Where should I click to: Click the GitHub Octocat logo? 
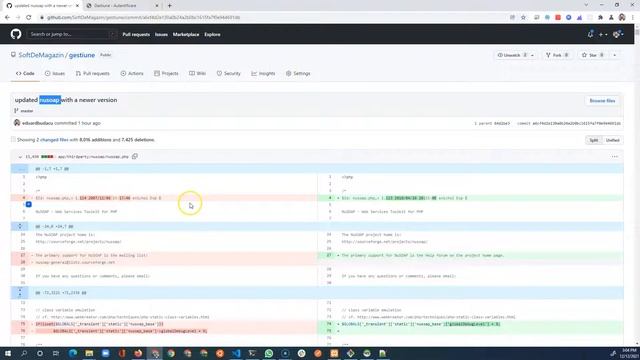[x=16, y=34]
